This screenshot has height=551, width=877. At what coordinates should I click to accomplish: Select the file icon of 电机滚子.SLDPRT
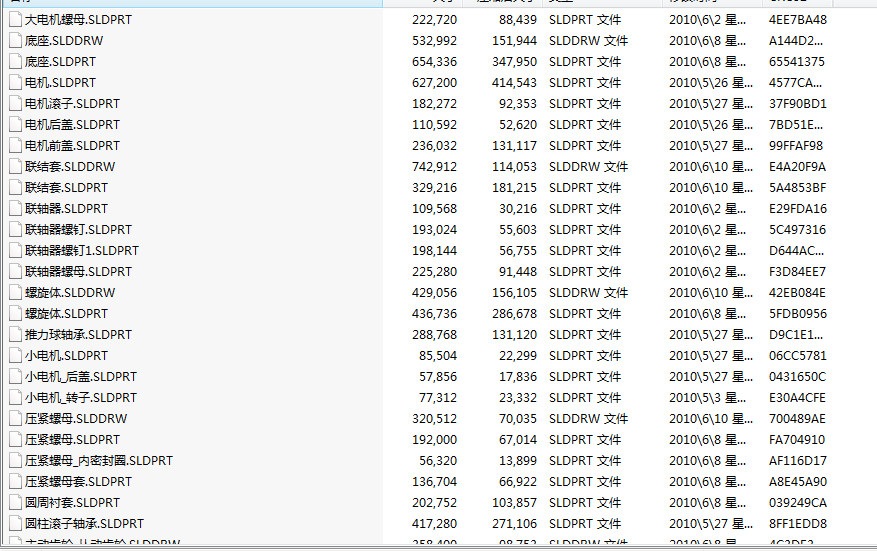click(x=16, y=103)
